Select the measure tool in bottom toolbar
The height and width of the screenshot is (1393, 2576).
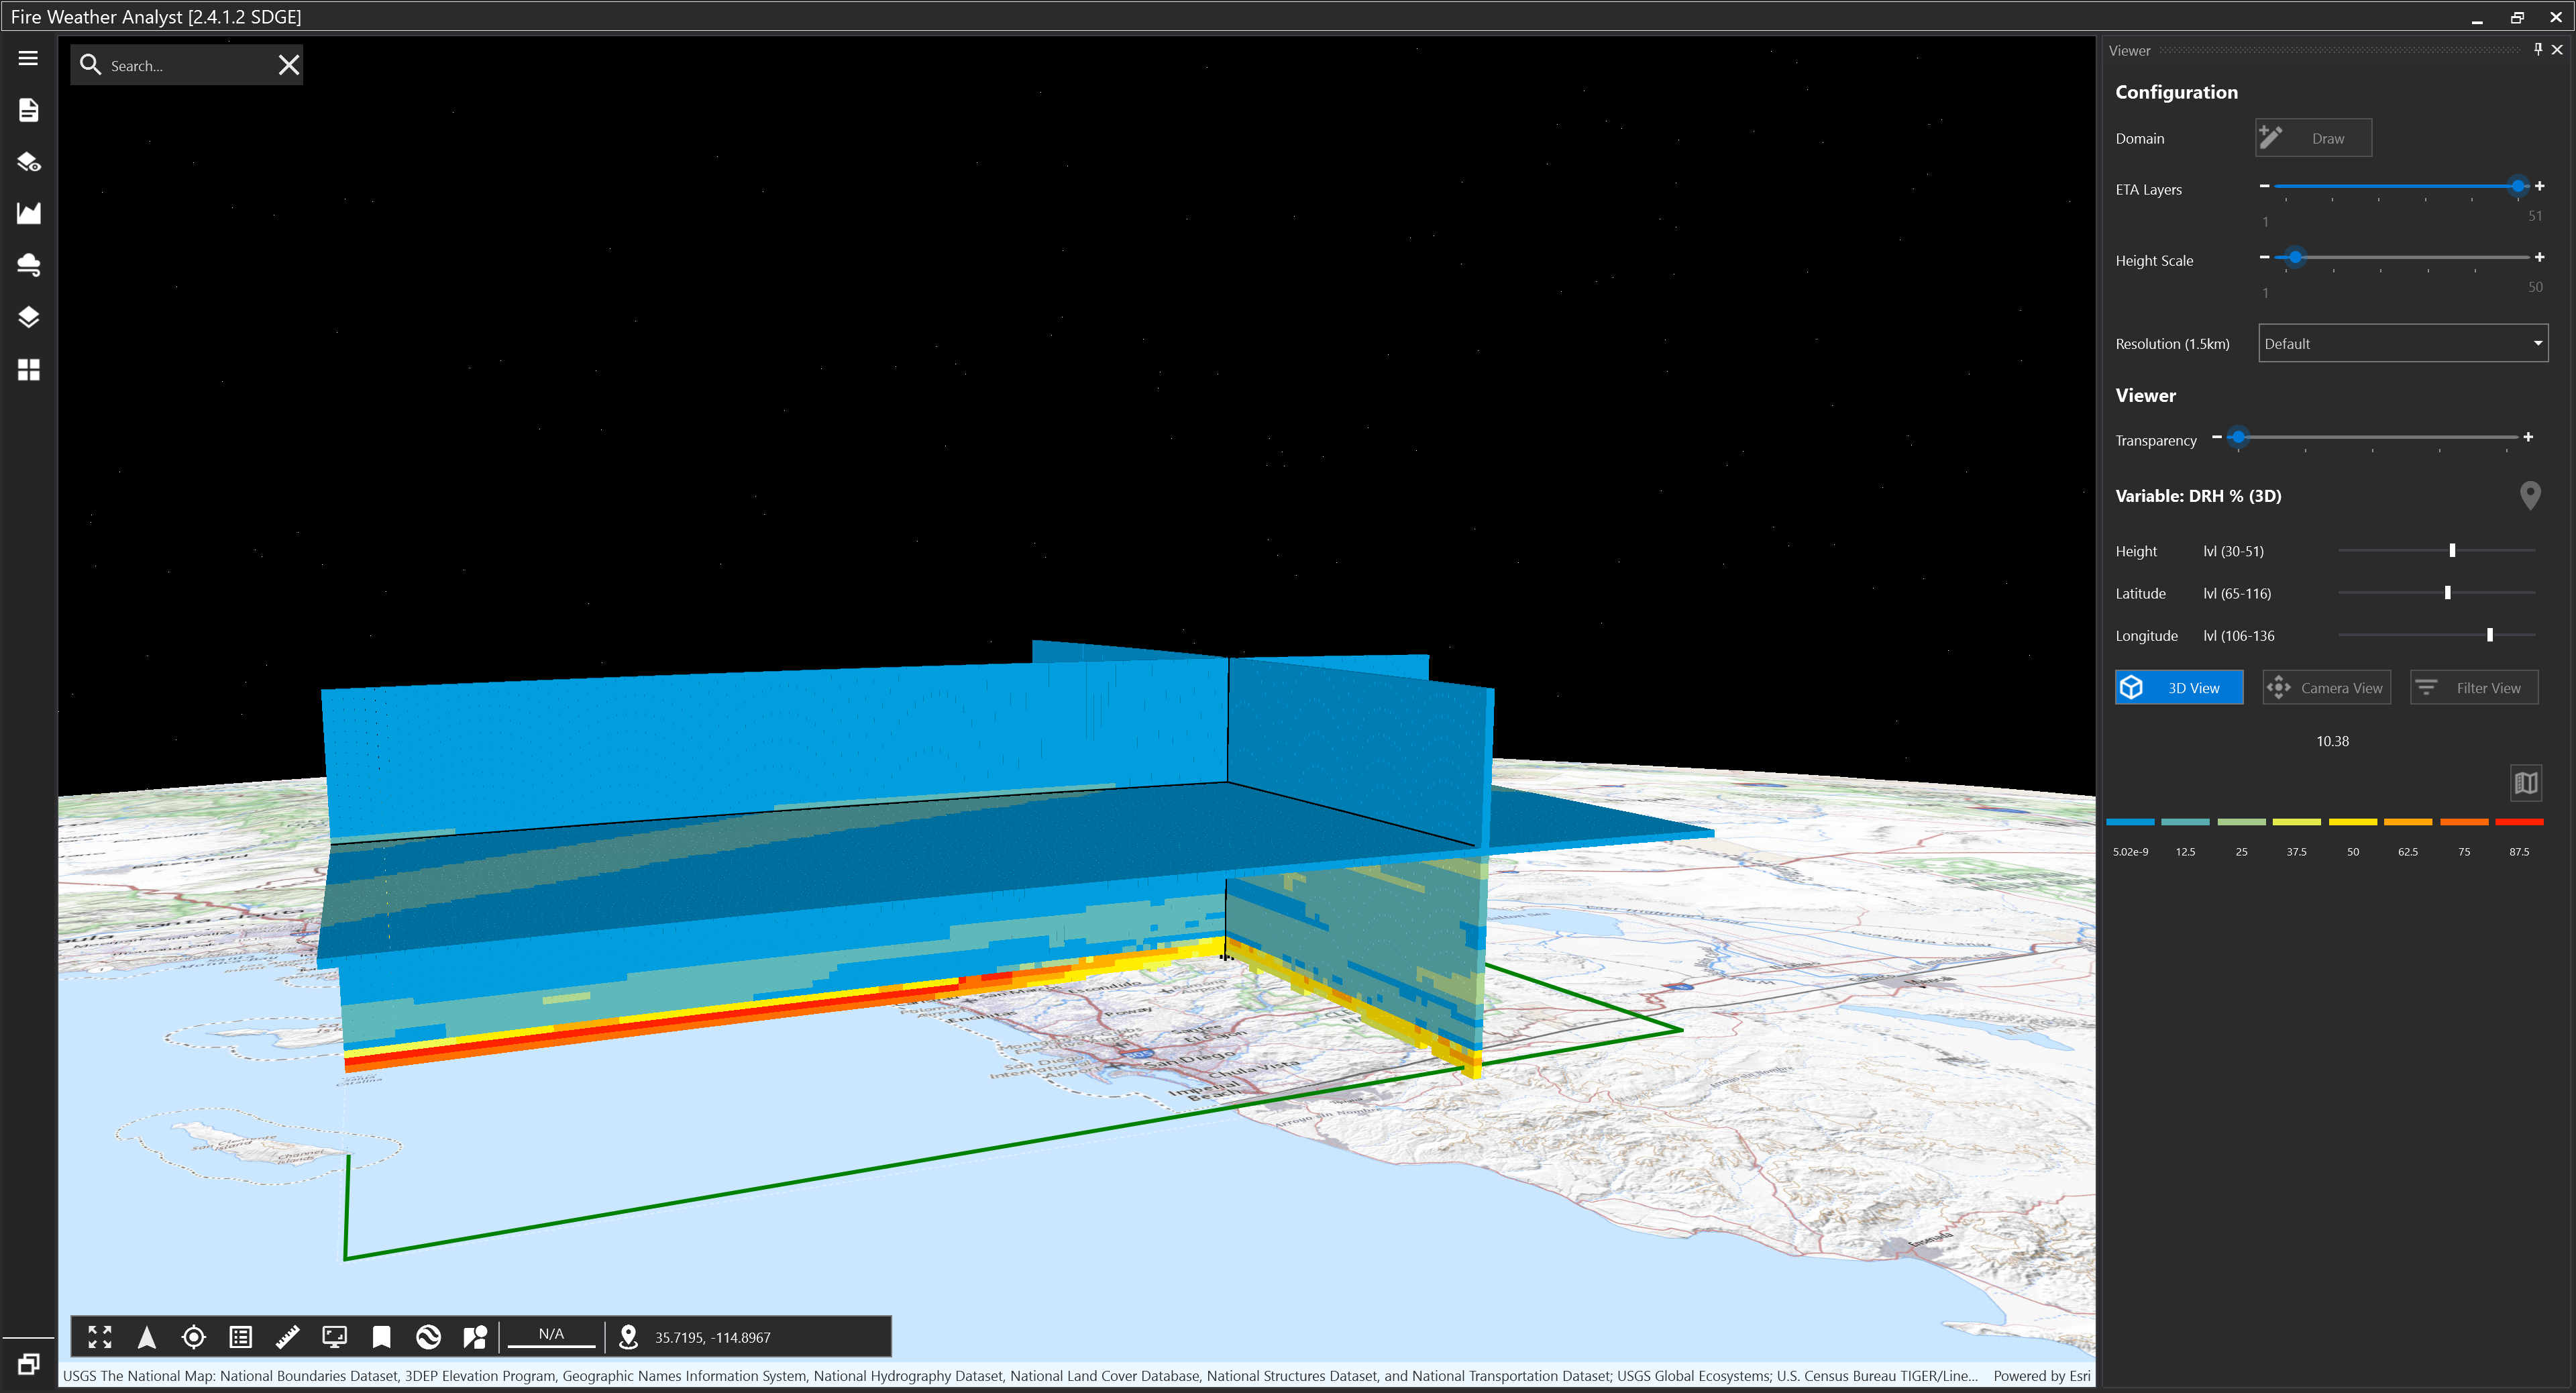(x=288, y=1336)
